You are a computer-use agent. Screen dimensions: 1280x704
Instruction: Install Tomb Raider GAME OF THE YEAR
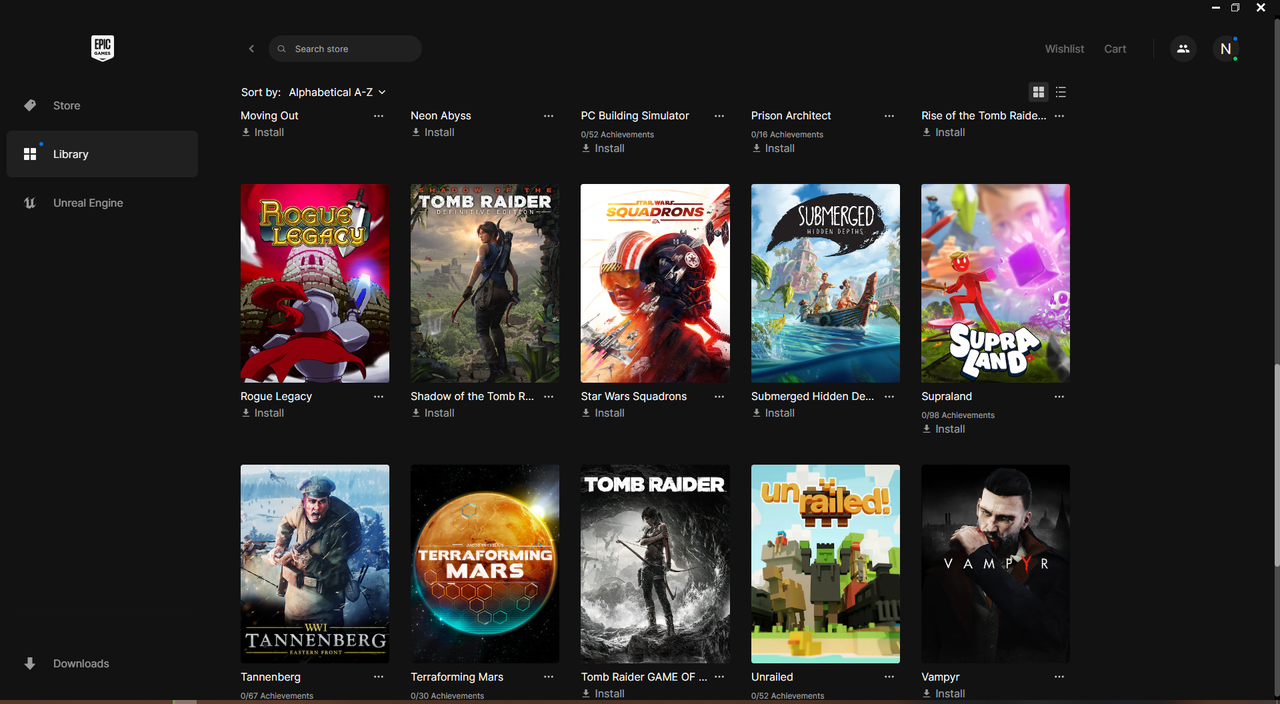click(x=603, y=693)
